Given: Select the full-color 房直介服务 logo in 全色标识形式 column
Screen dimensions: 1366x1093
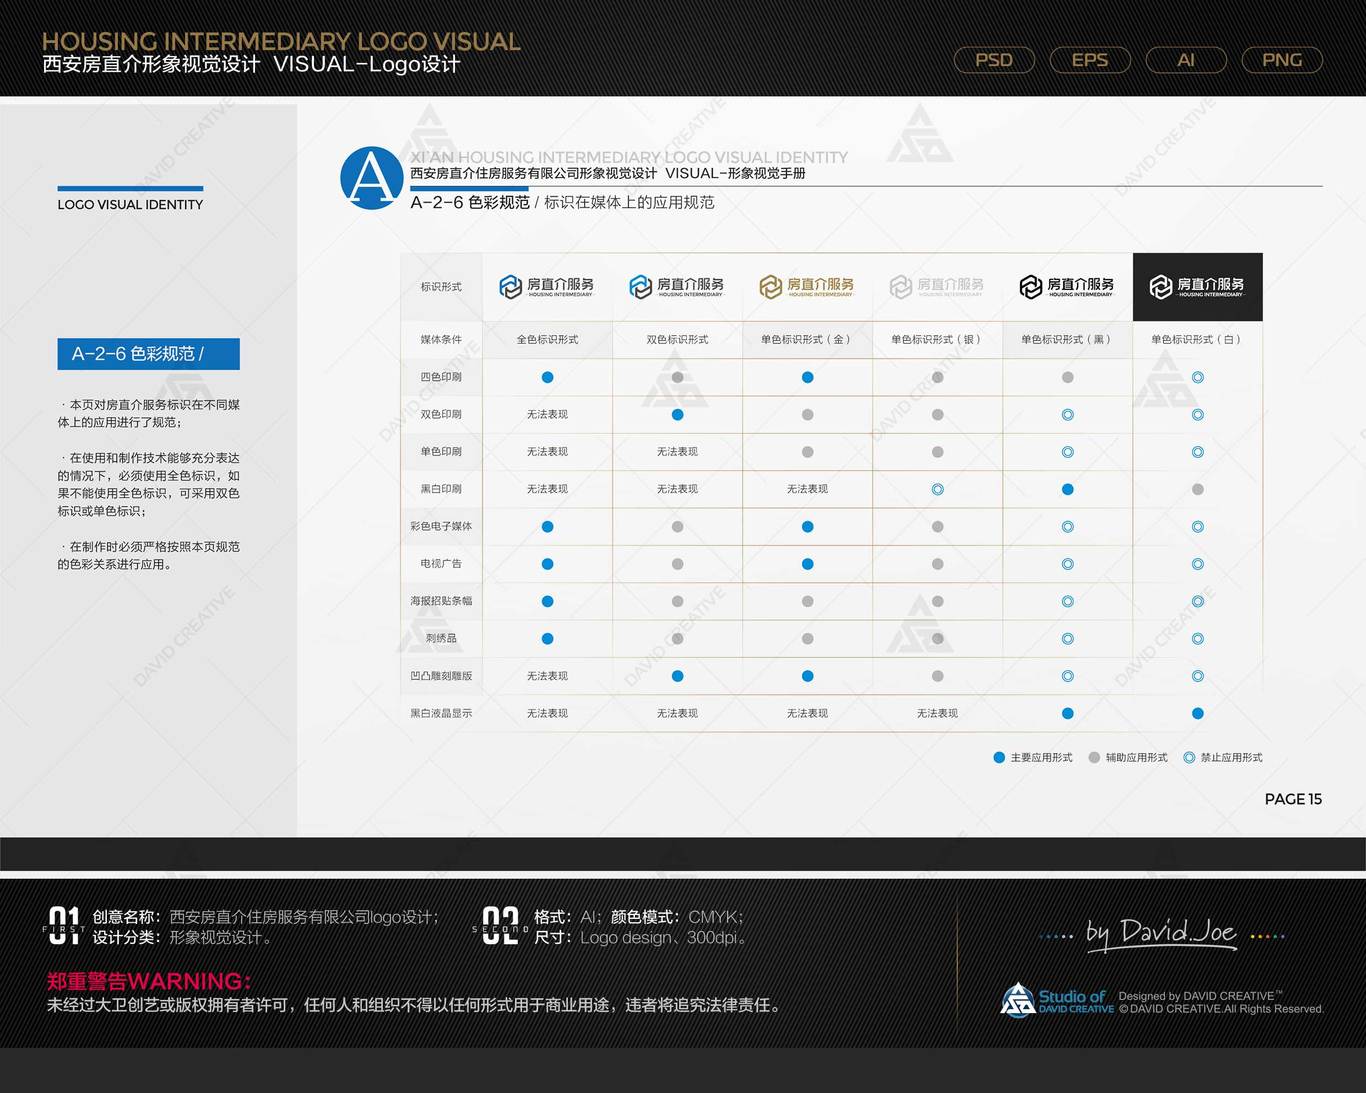Looking at the screenshot, I should [x=547, y=287].
